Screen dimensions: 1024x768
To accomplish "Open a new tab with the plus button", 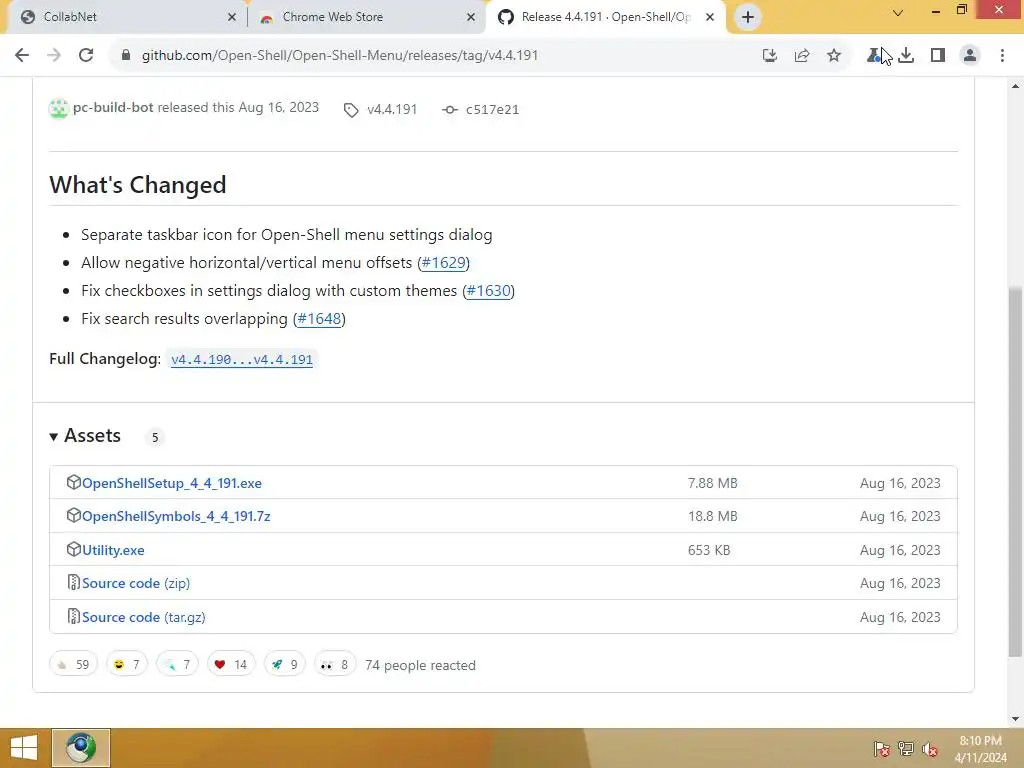I will tap(748, 17).
